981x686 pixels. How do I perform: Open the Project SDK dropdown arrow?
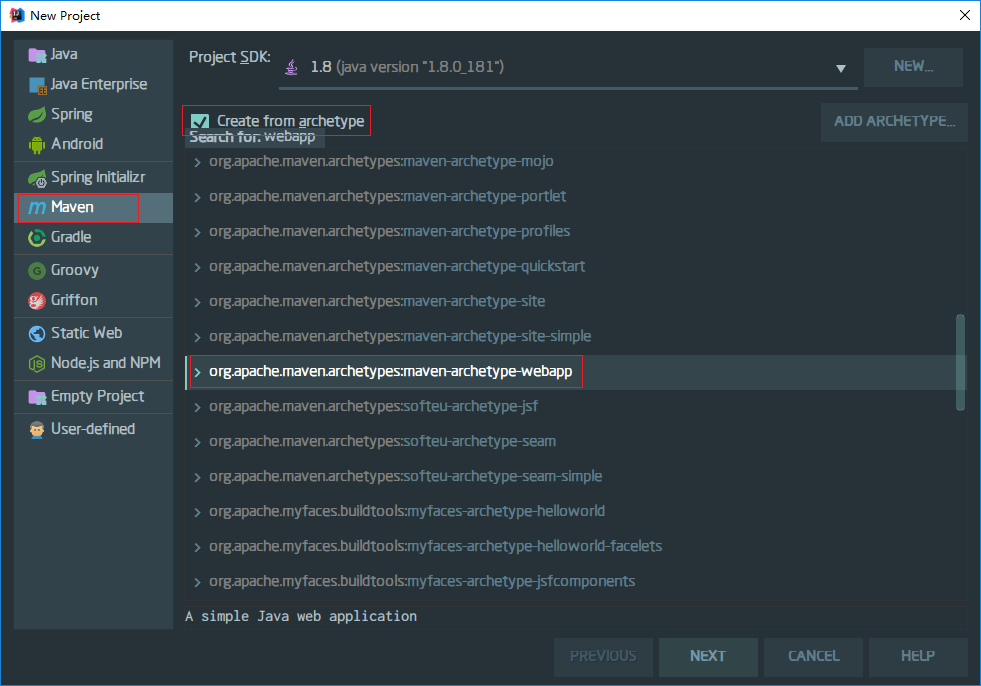coord(841,68)
